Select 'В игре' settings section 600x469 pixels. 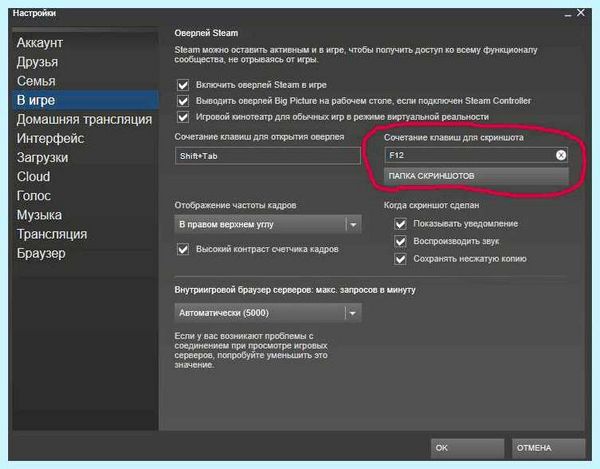click(85, 100)
